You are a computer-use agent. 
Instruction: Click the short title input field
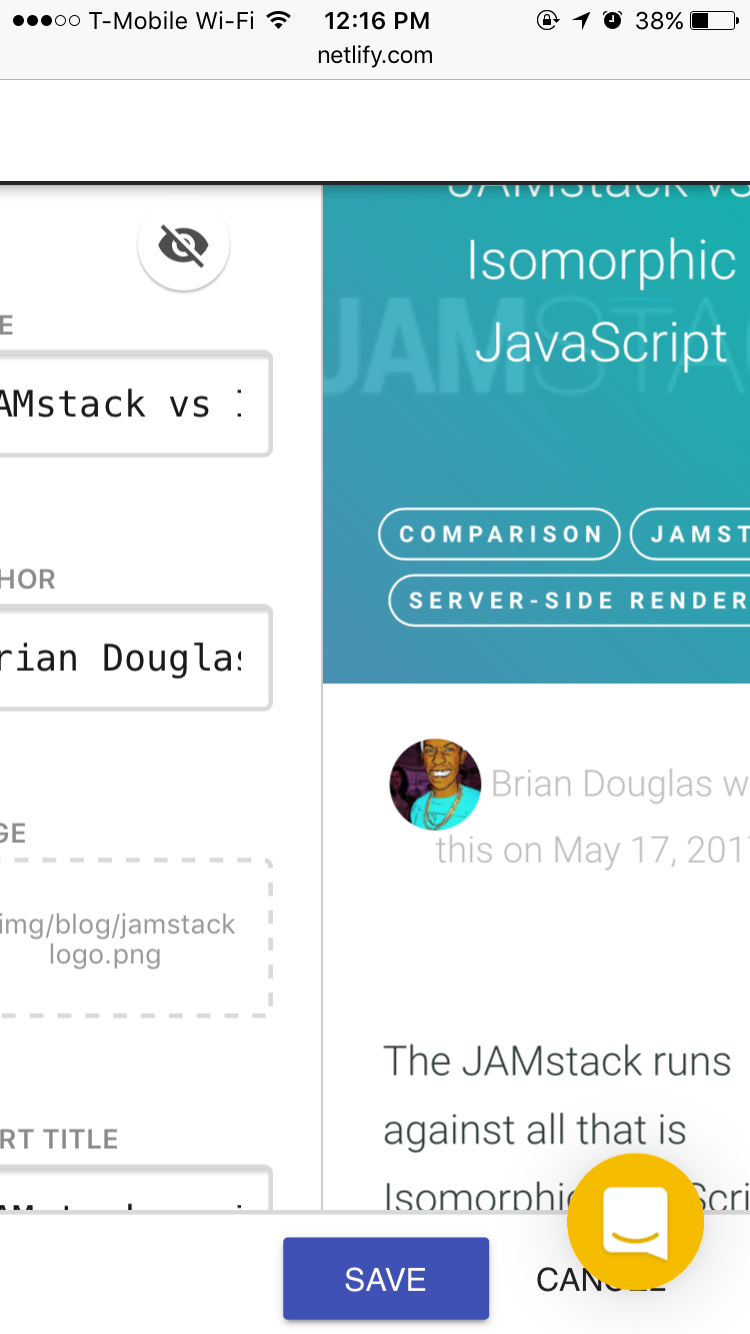[x=130, y=1190]
